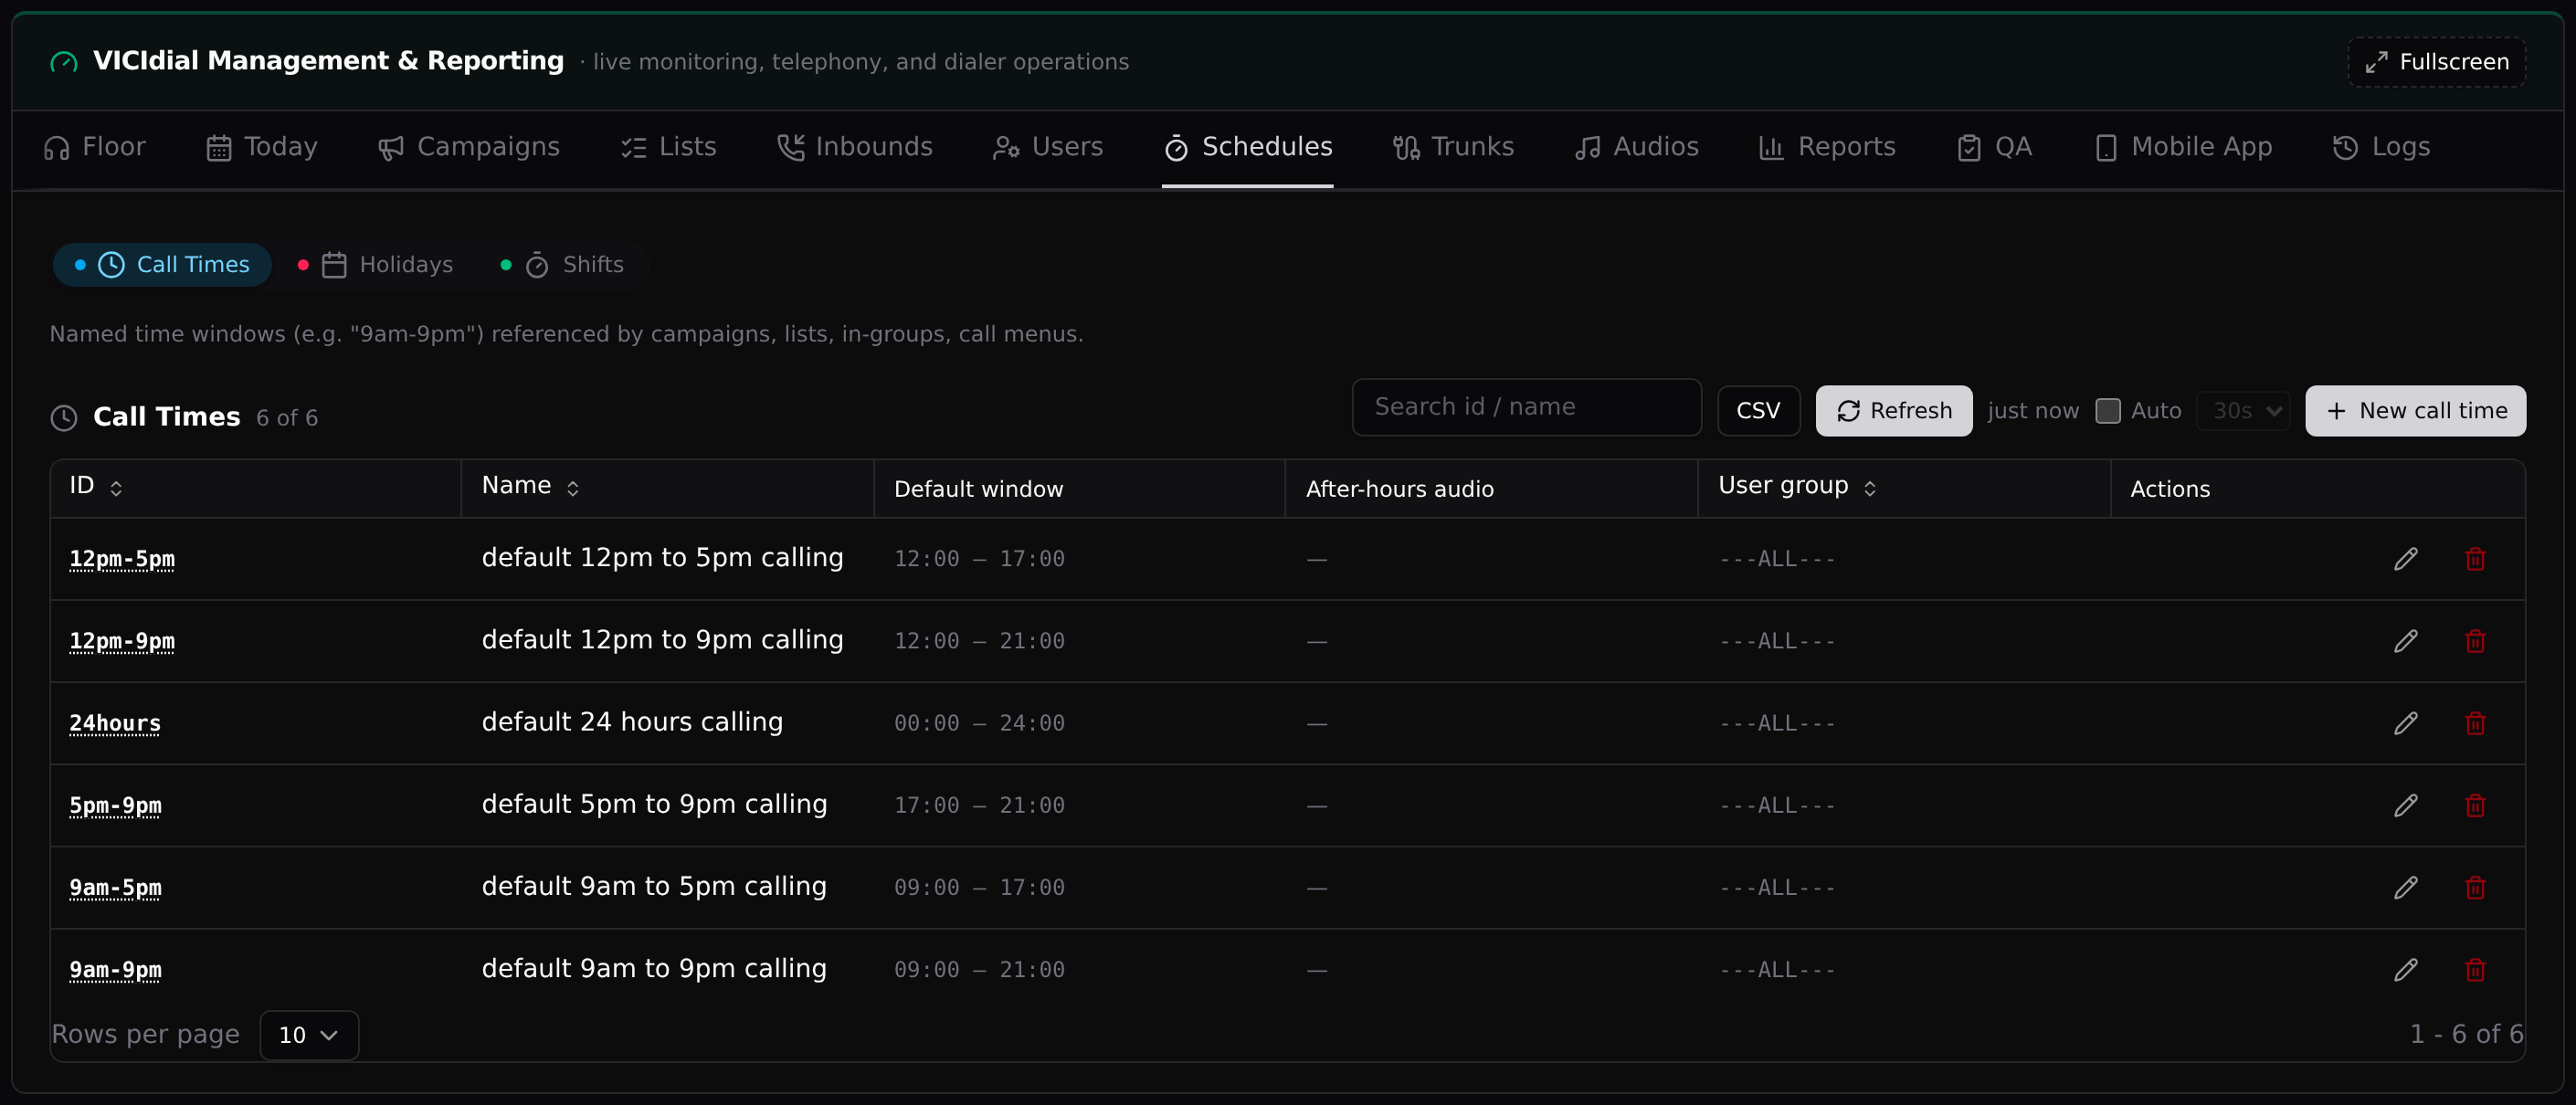Open the Trunks tab
The image size is (2576, 1105).
(x=1453, y=147)
